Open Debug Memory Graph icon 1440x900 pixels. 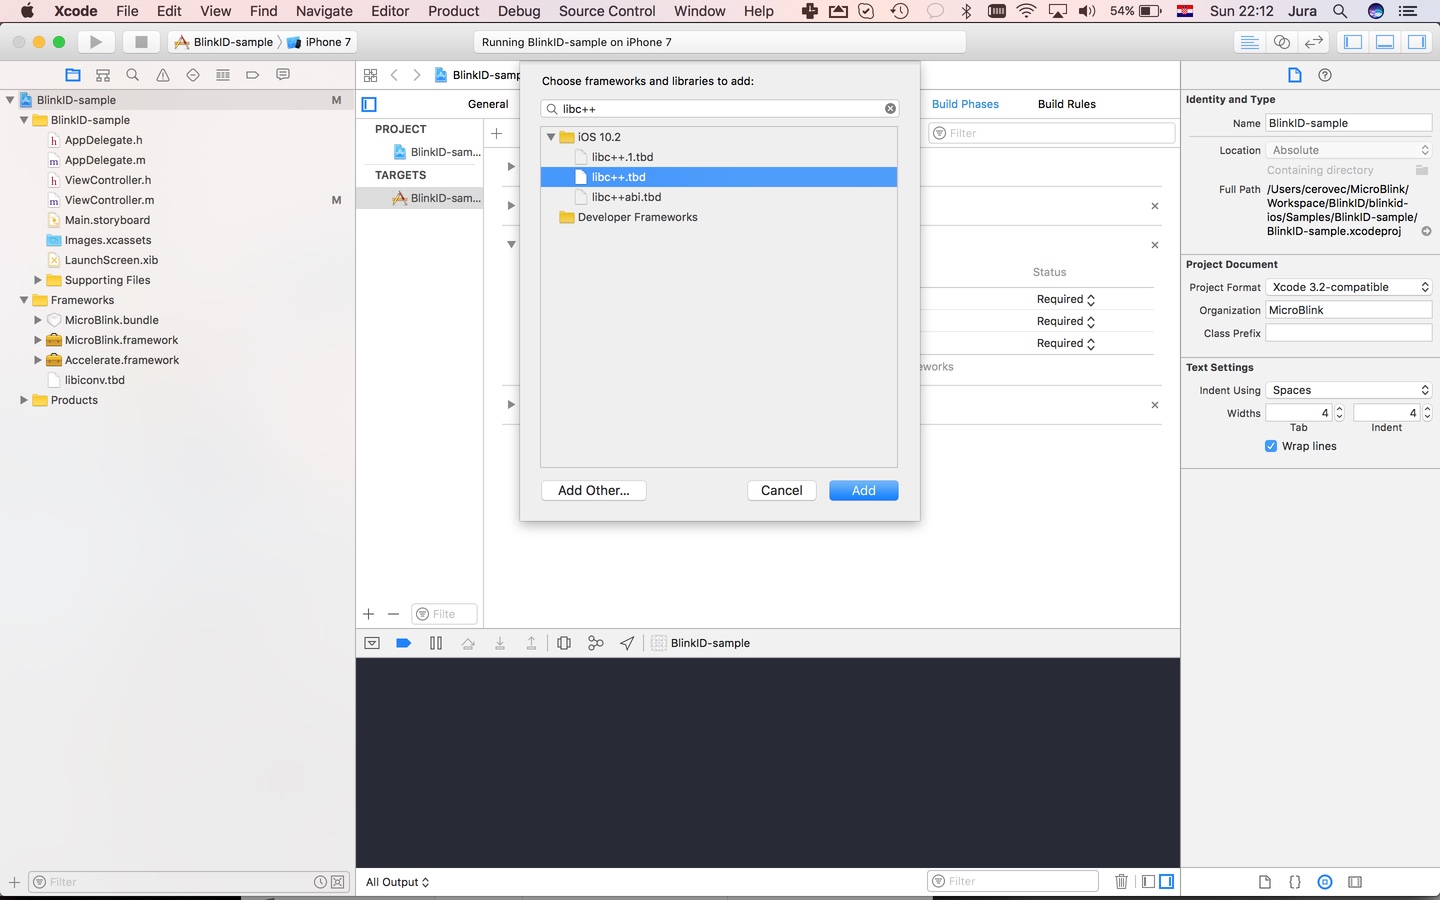tap(596, 643)
